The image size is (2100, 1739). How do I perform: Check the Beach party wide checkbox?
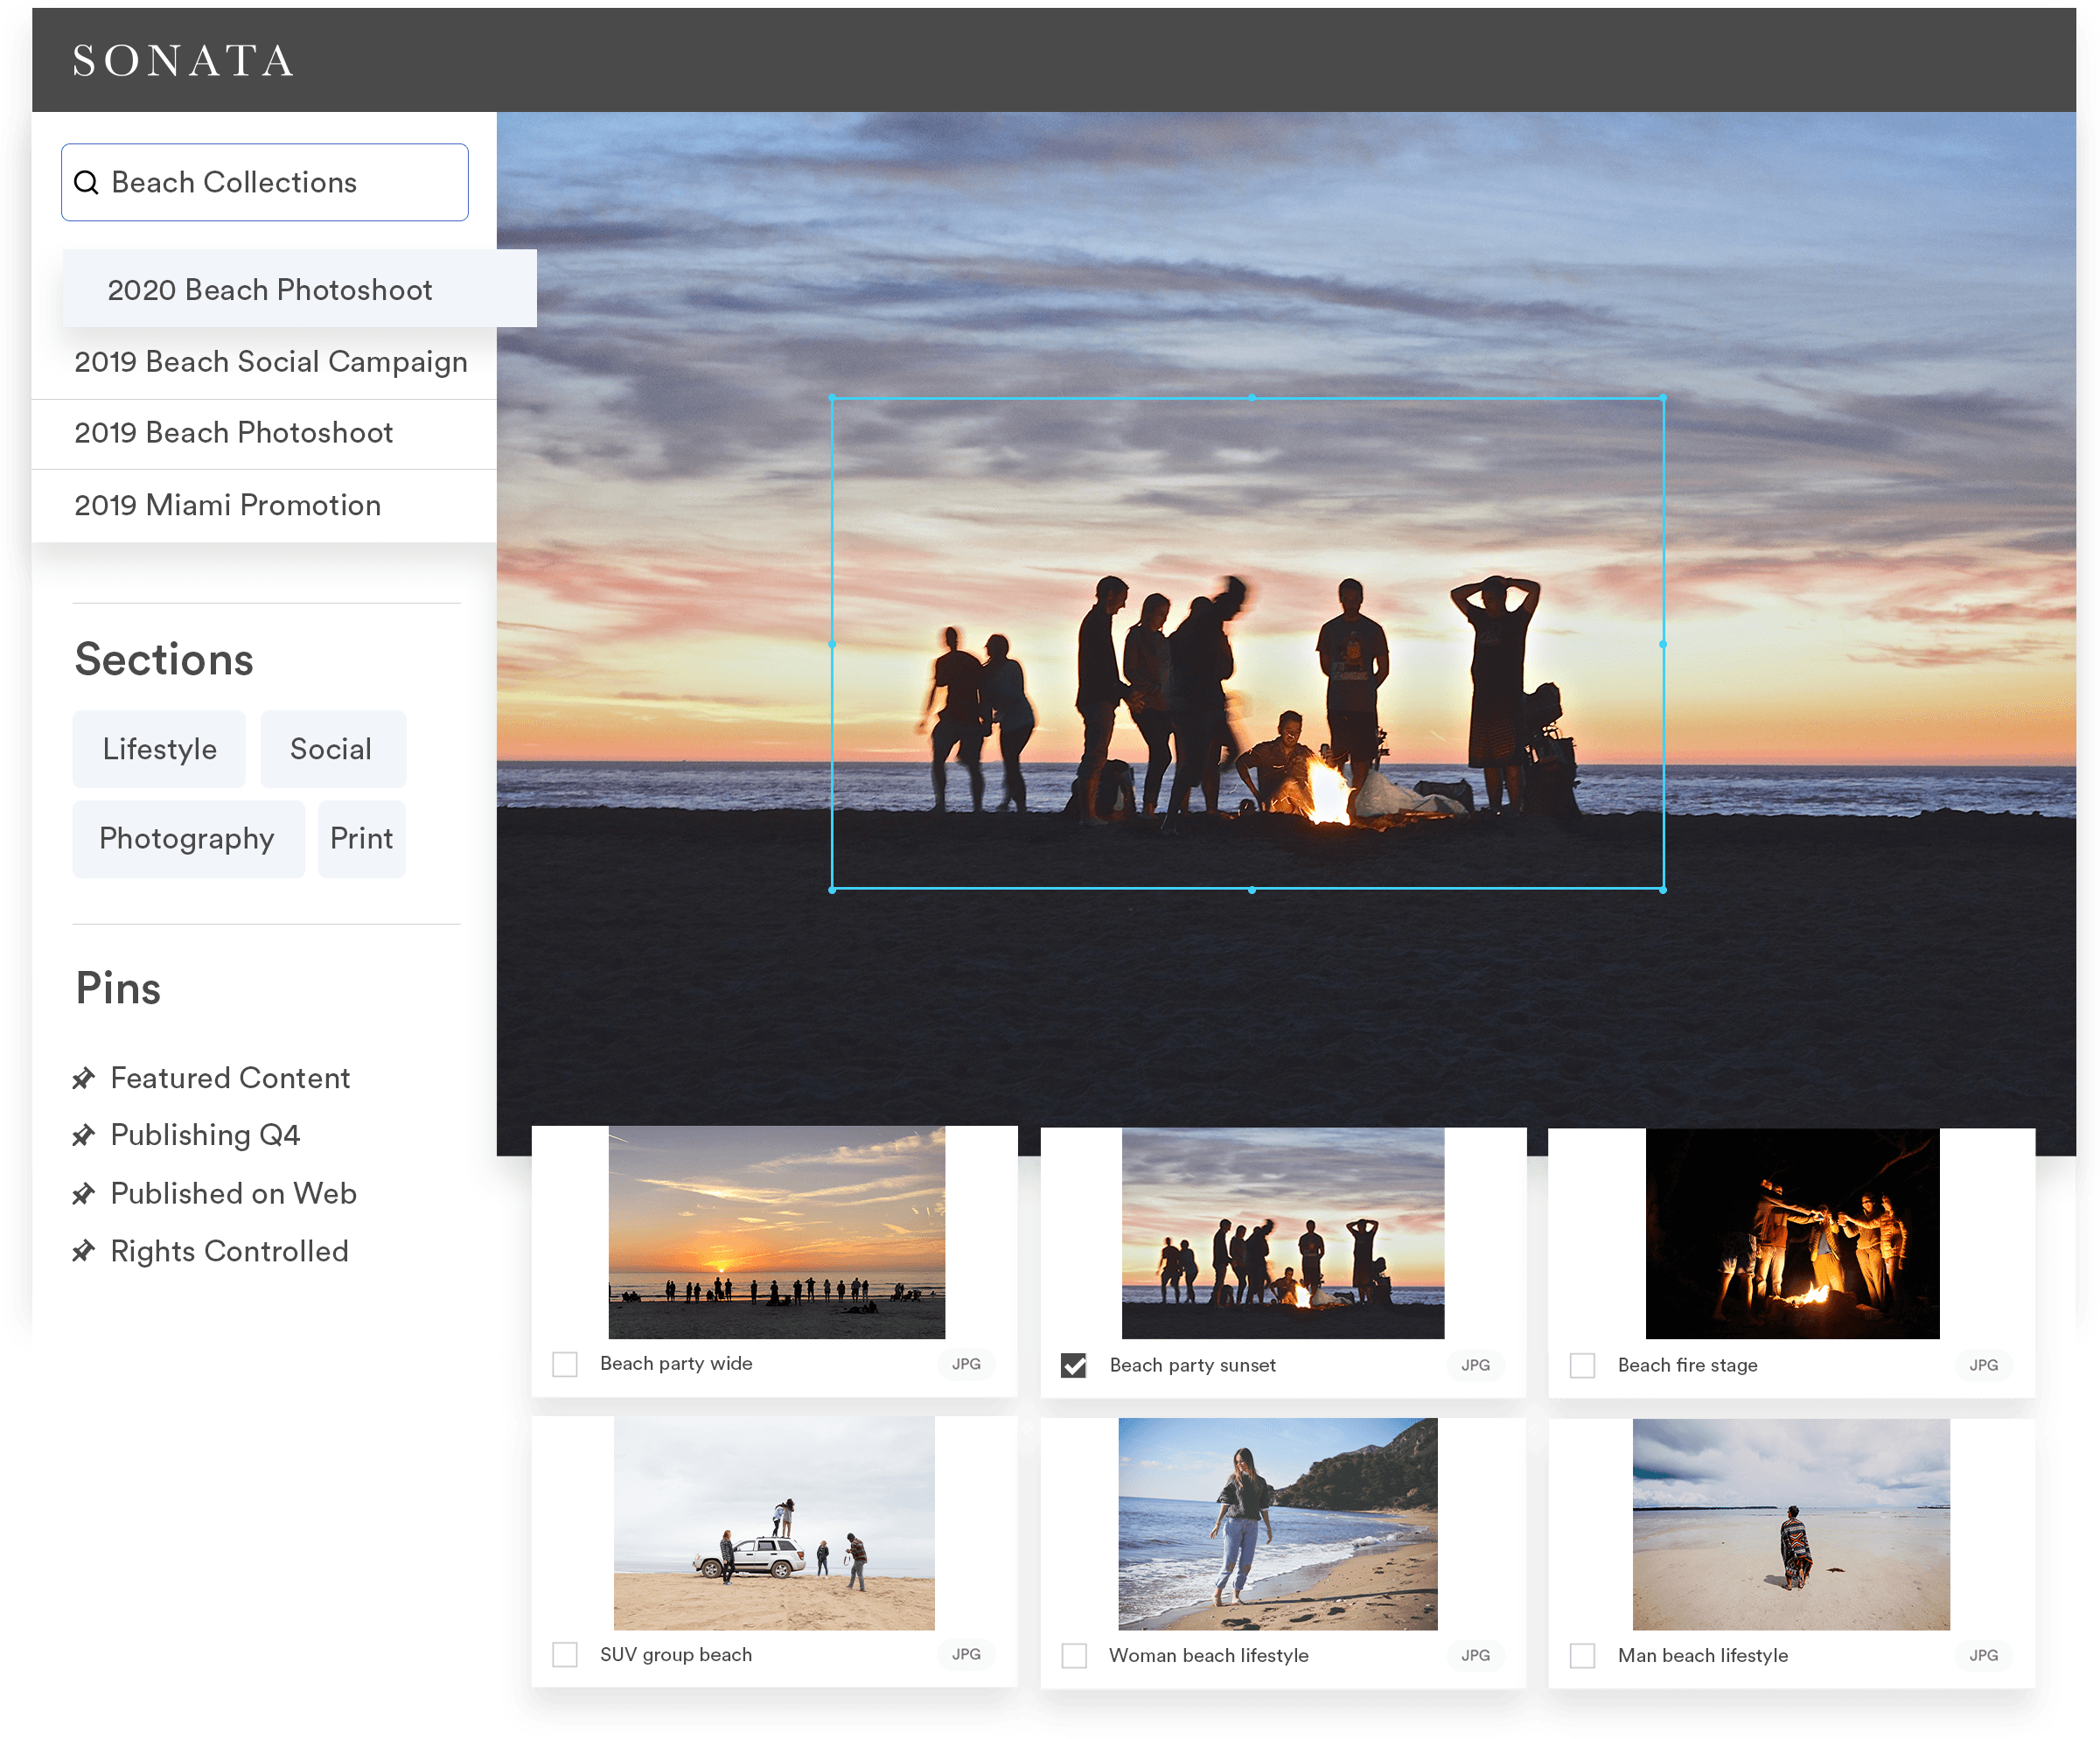pyautogui.click(x=565, y=1364)
